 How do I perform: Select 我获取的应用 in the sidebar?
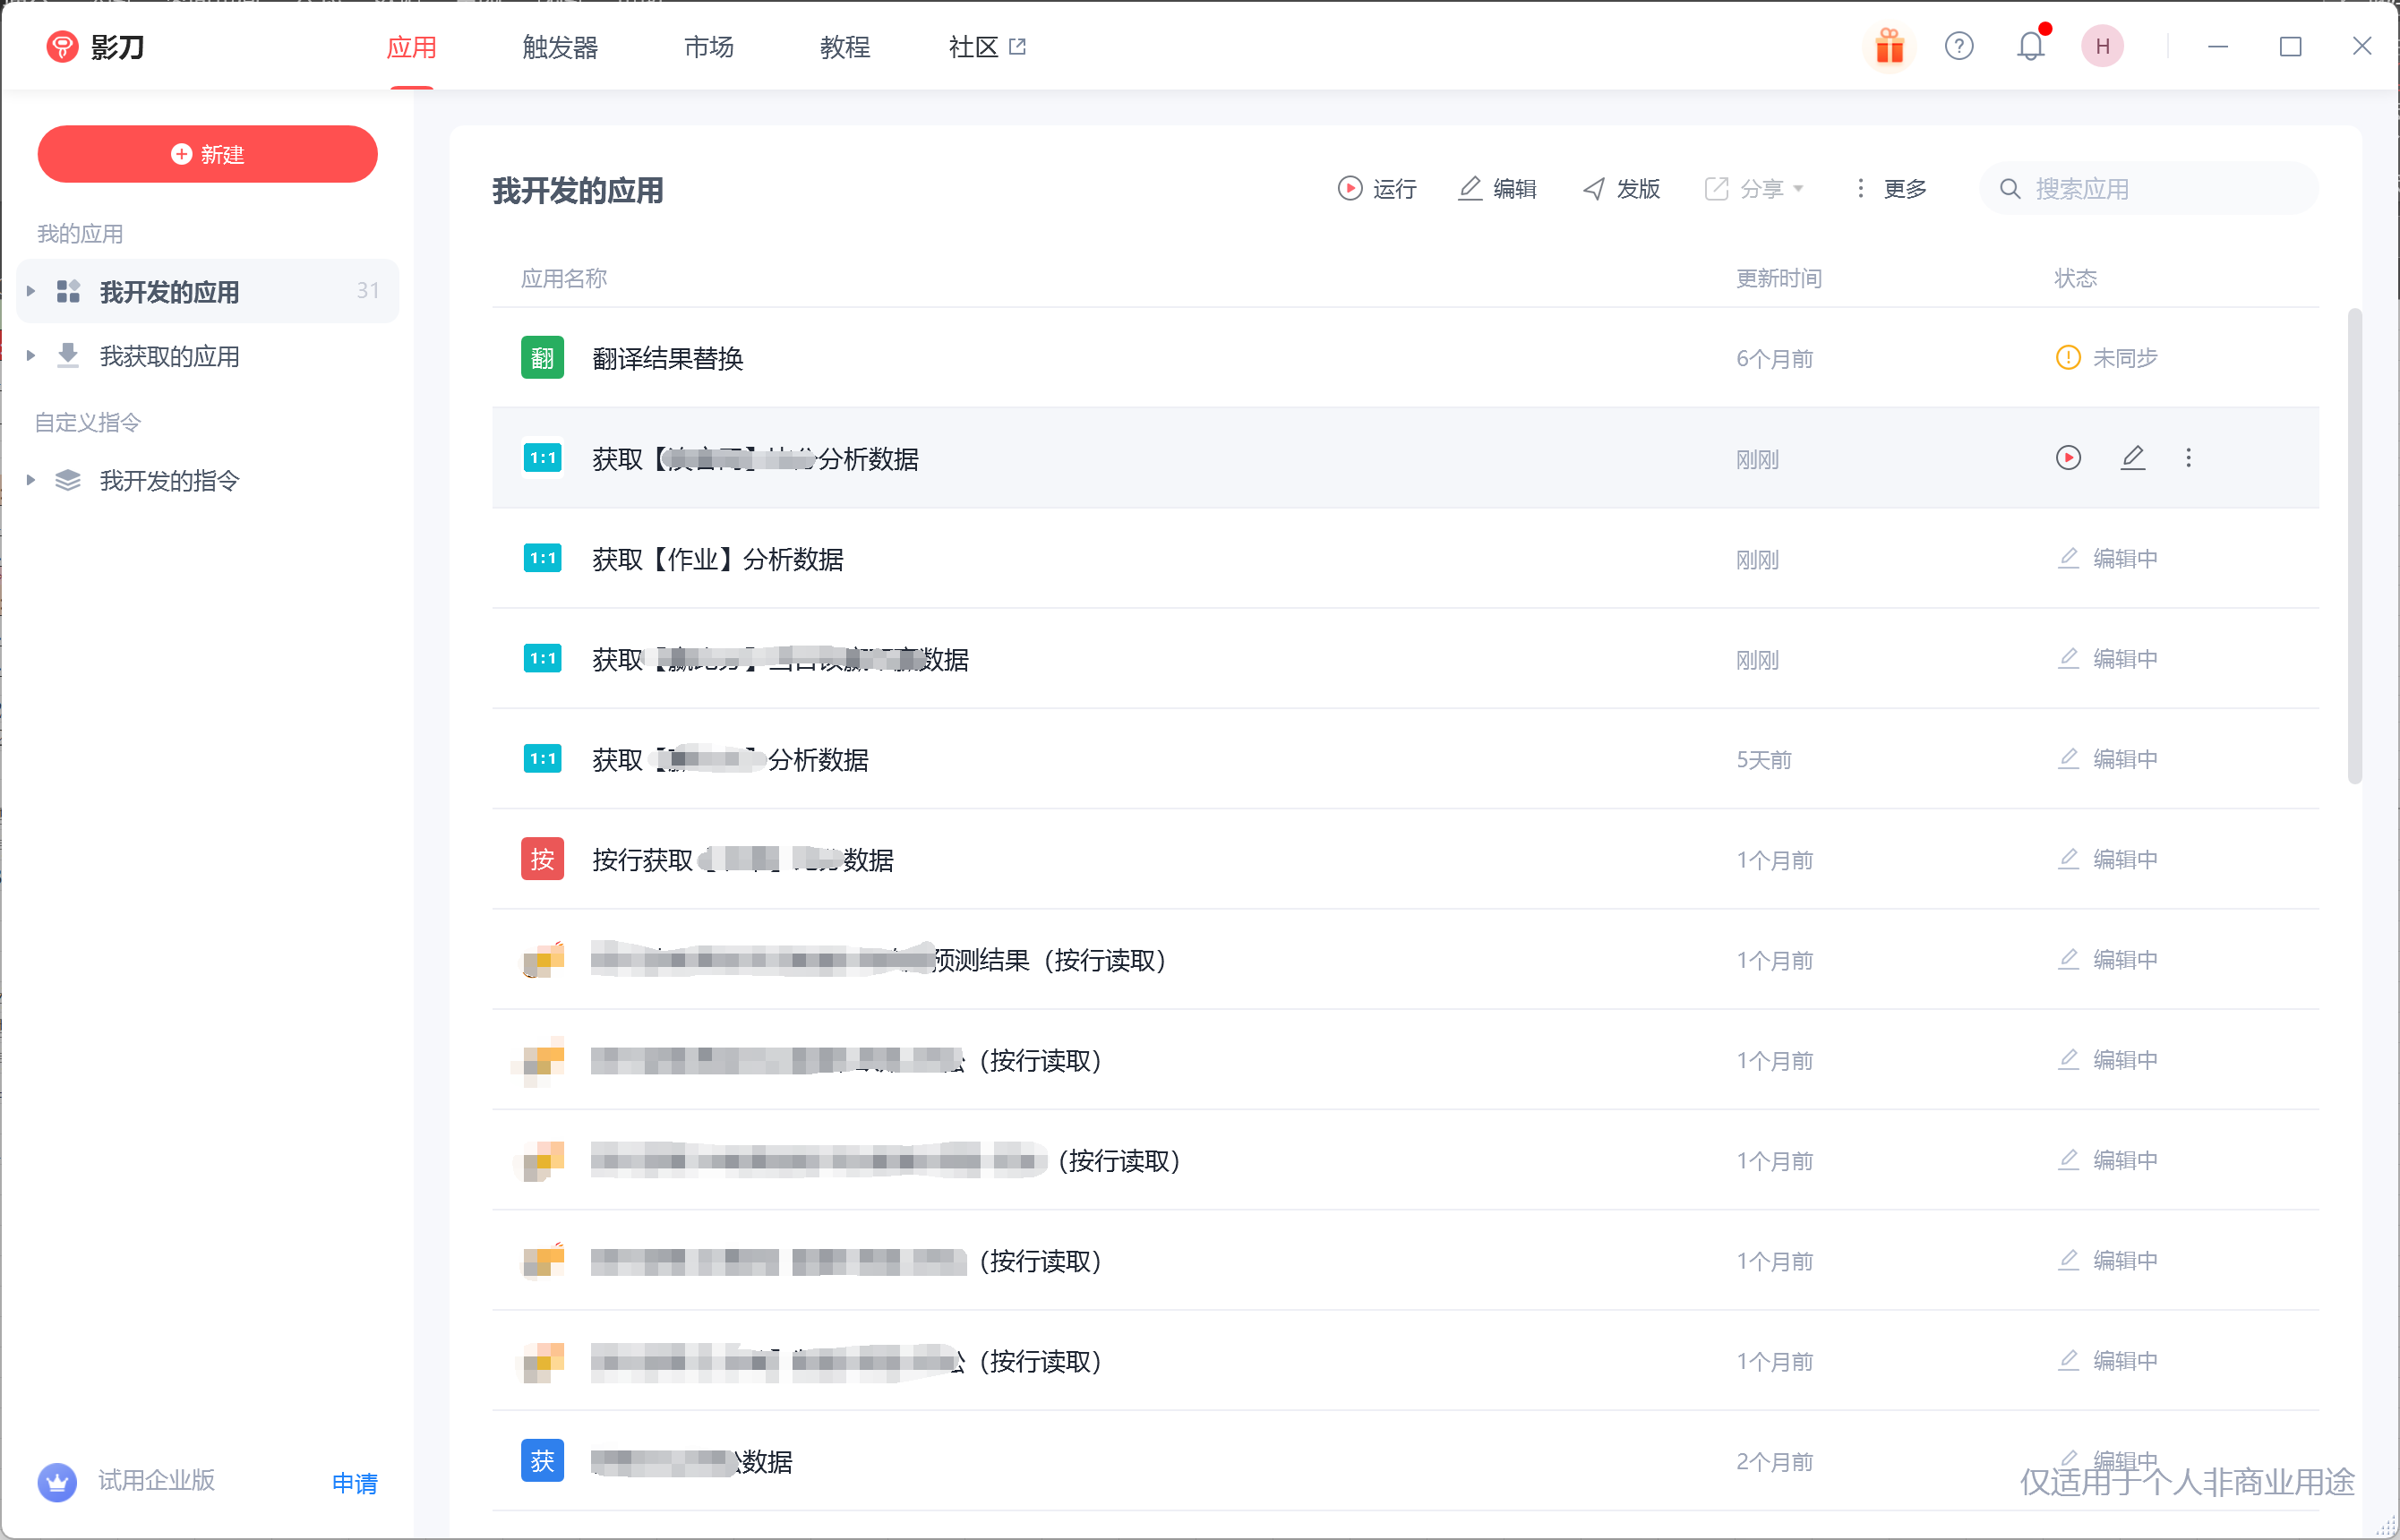[x=207, y=356]
